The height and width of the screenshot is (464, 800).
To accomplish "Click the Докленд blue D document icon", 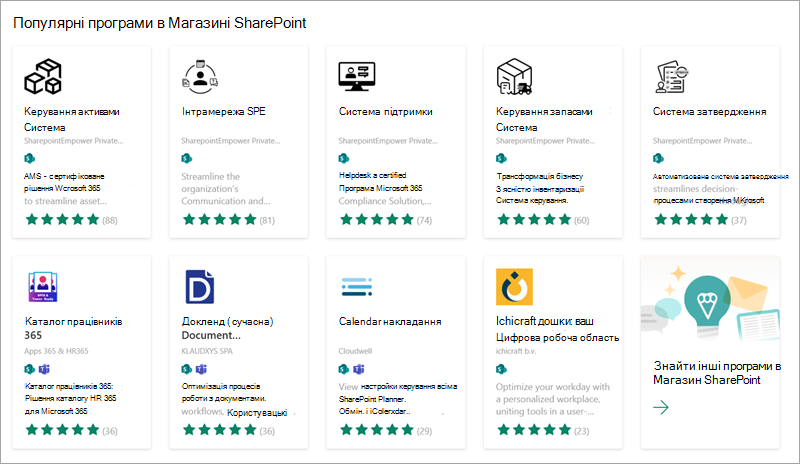I will tap(199, 287).
